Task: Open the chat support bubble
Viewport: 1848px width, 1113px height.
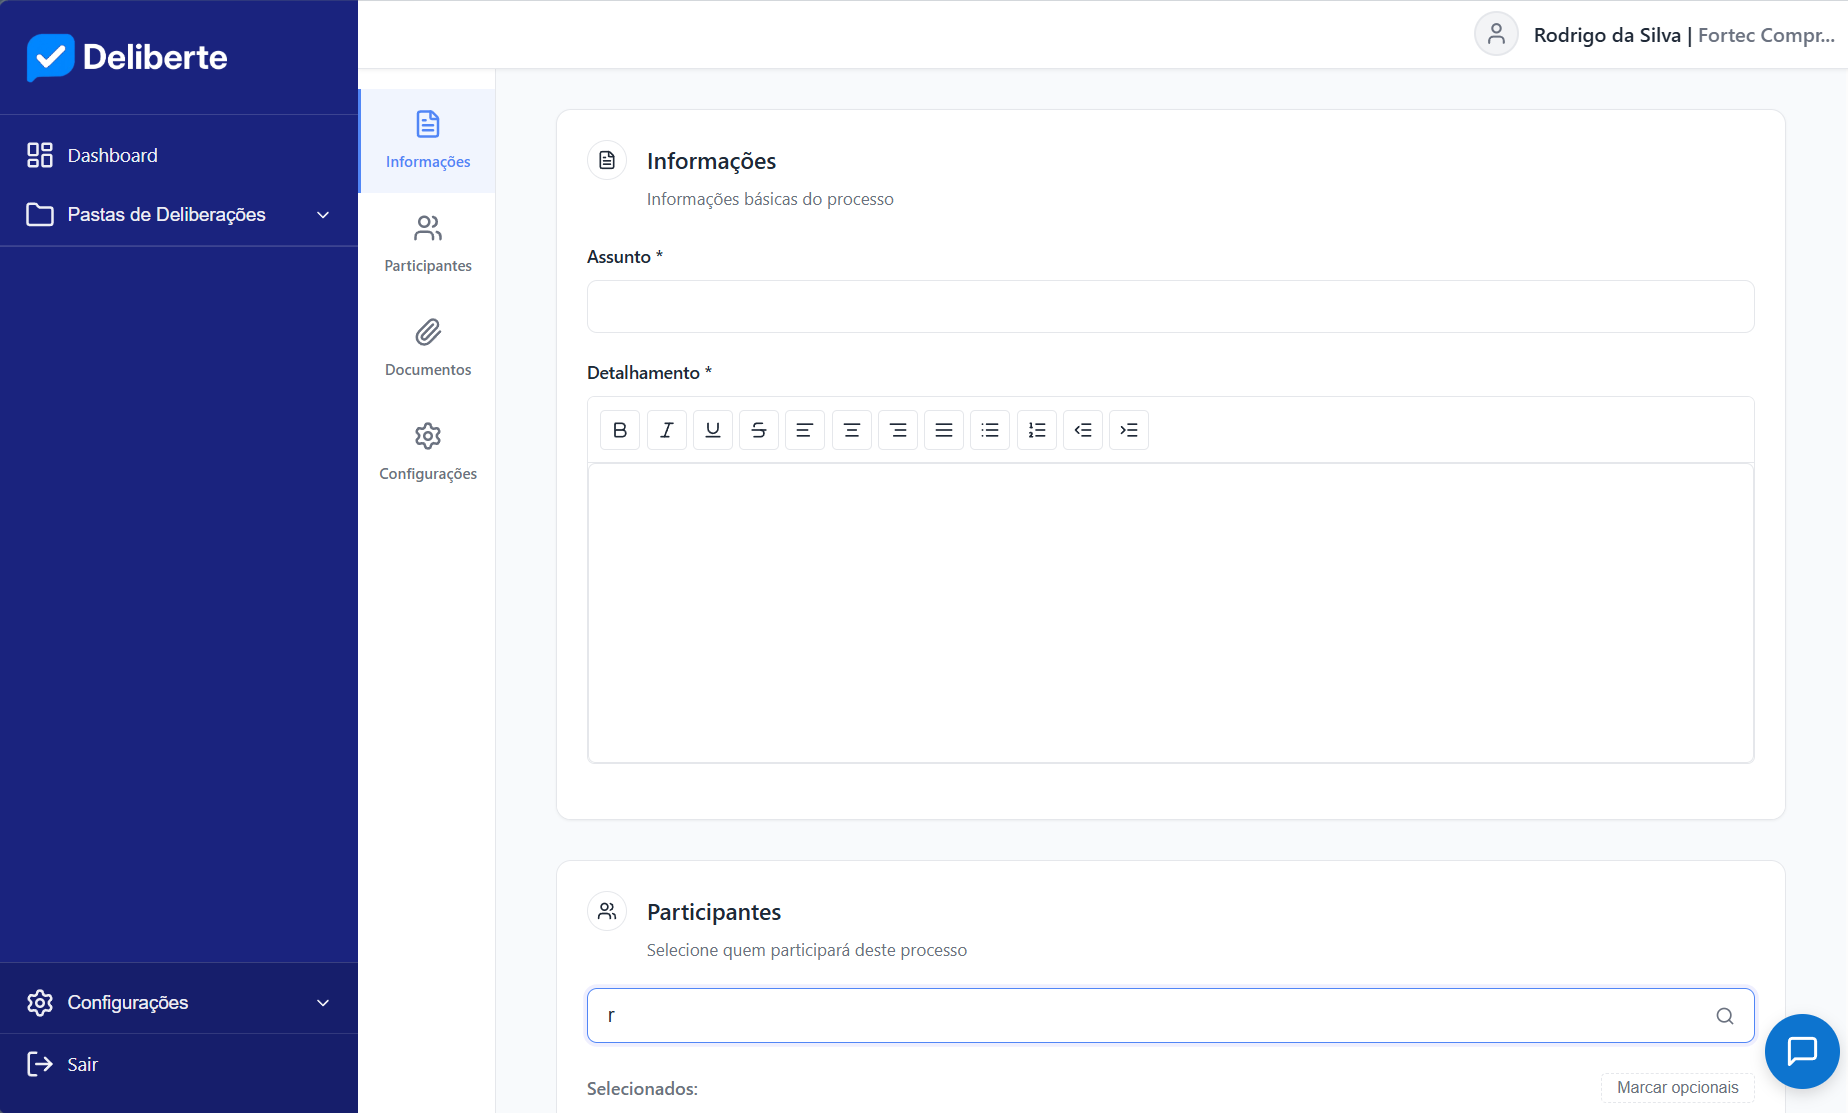Action: click(x=1802, y=1051)
